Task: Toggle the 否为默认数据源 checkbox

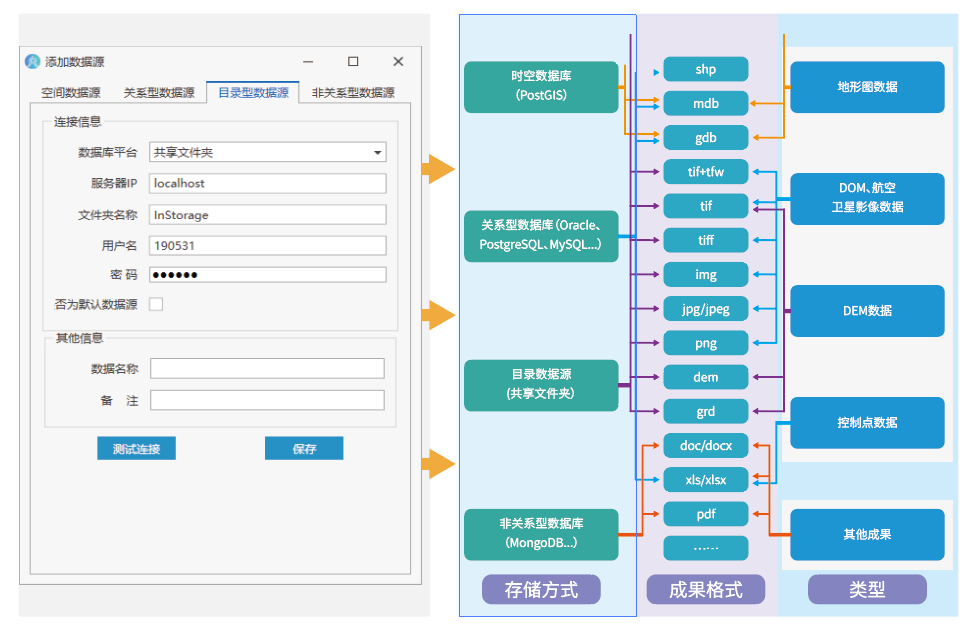Action: (x=156, y=304)
